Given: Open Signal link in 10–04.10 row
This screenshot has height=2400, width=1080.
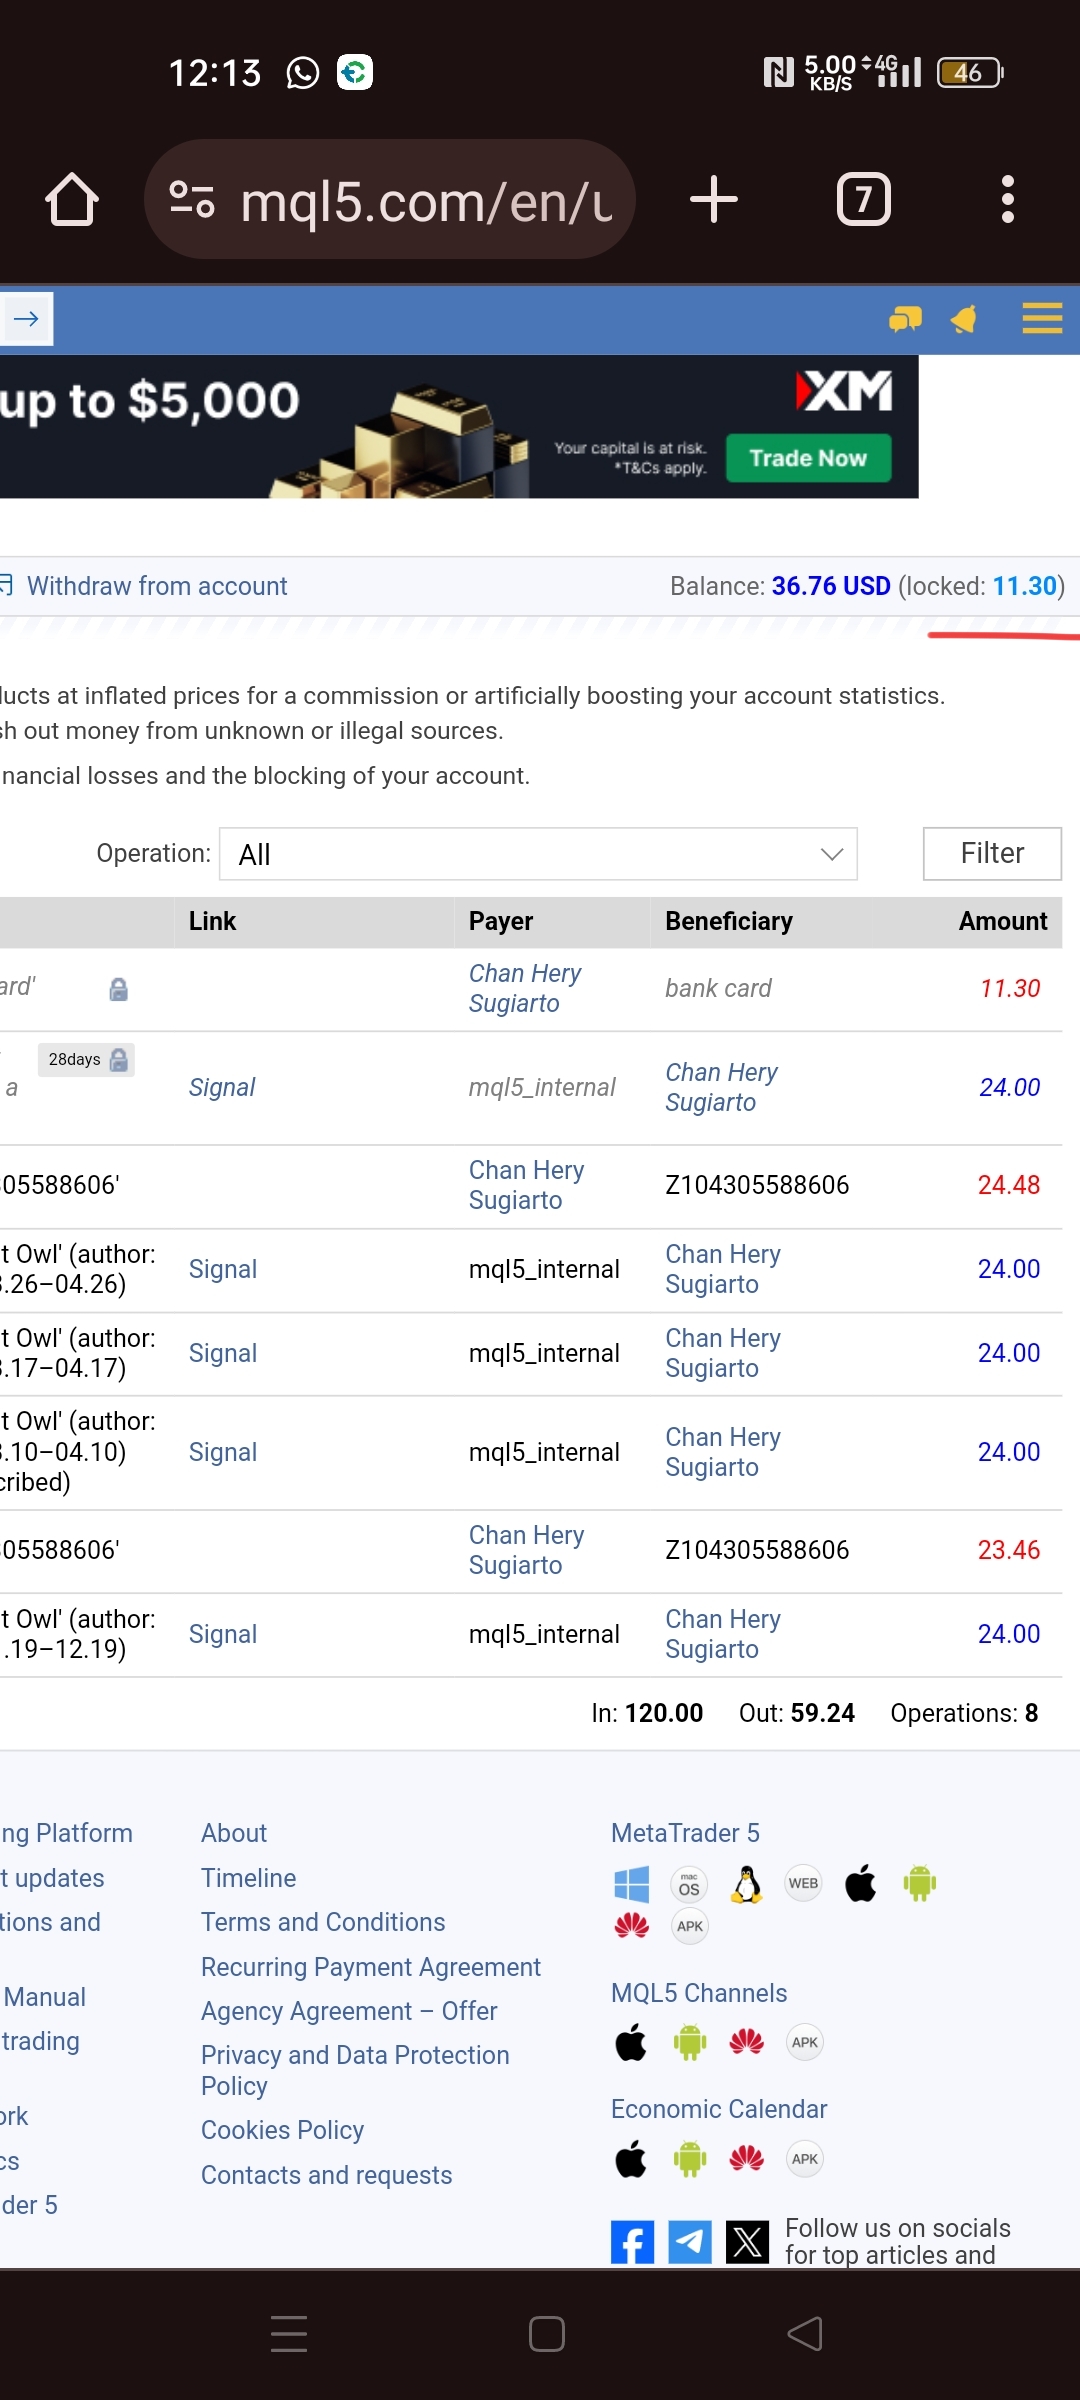Looking at the screenshot, I should click(x=223, y=1453).
